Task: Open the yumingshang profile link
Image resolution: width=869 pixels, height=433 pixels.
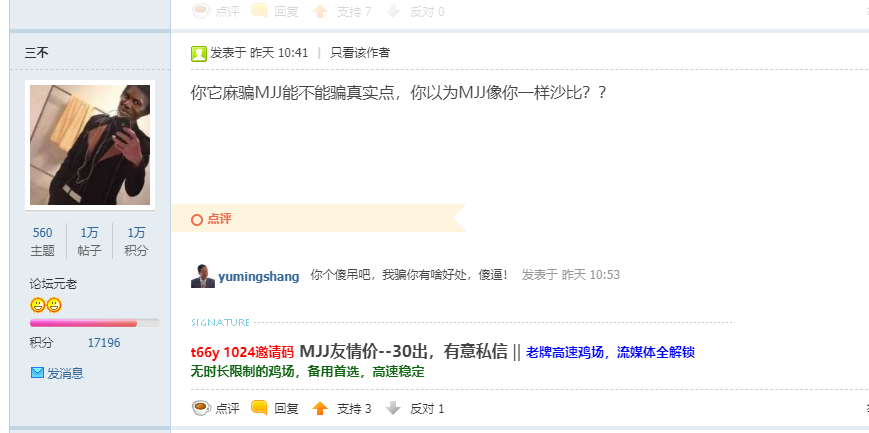Action: [259, 277]
